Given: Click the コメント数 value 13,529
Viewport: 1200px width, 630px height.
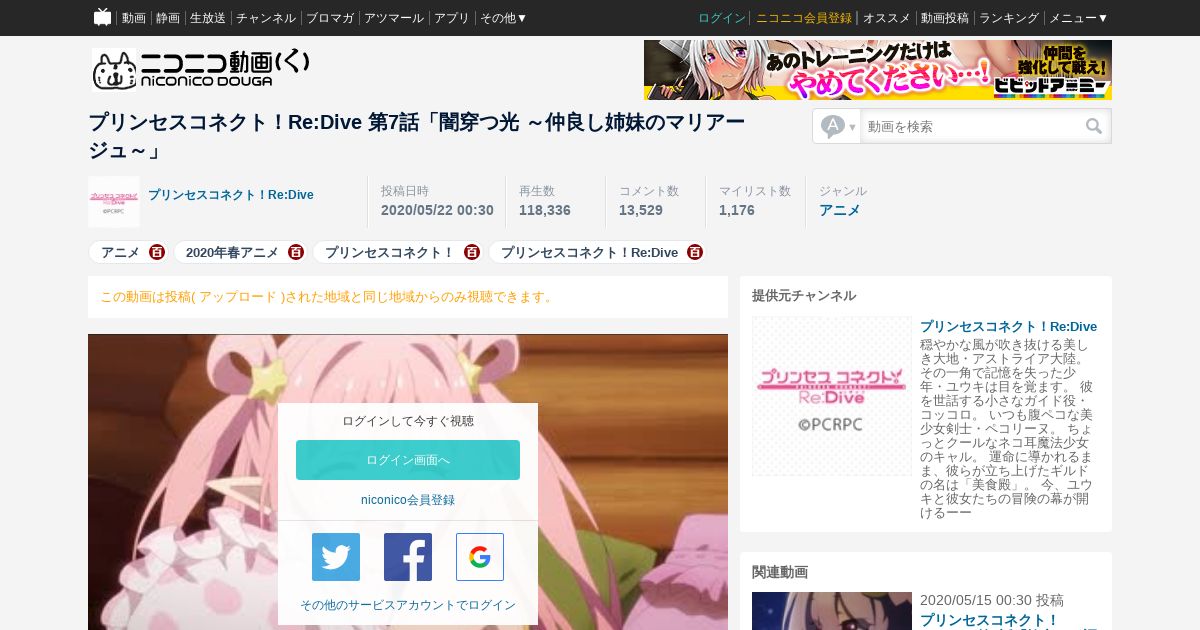Looking at the screenshot, I should pos(641,210).
